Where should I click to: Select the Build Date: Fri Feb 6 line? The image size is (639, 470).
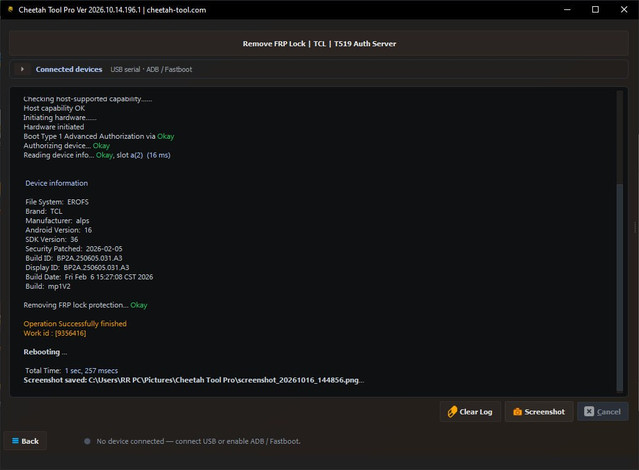pos(89,277)
